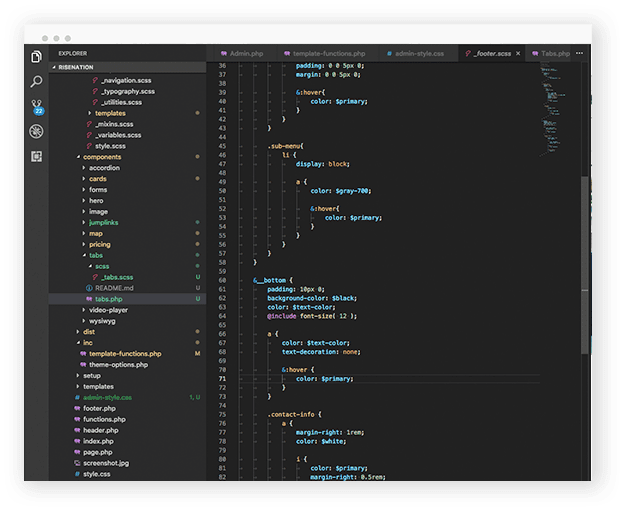The image size is (625, 512).
Task: Click the .contact-info selector on line 75
Action: pos(291,414)
